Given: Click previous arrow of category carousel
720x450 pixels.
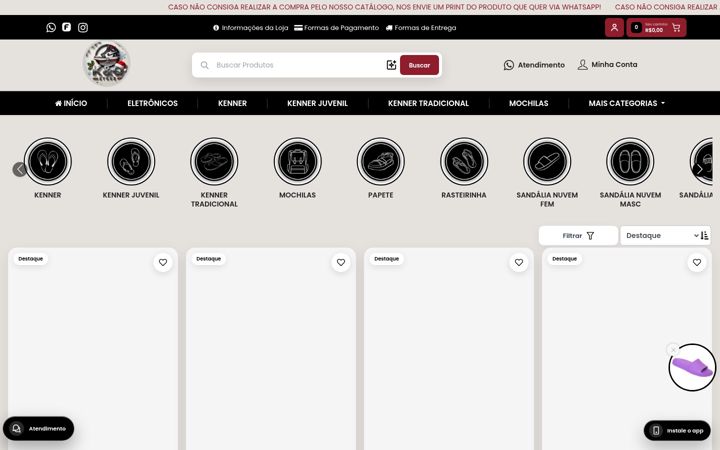Looking at the screenshot, I should (19, 169).
